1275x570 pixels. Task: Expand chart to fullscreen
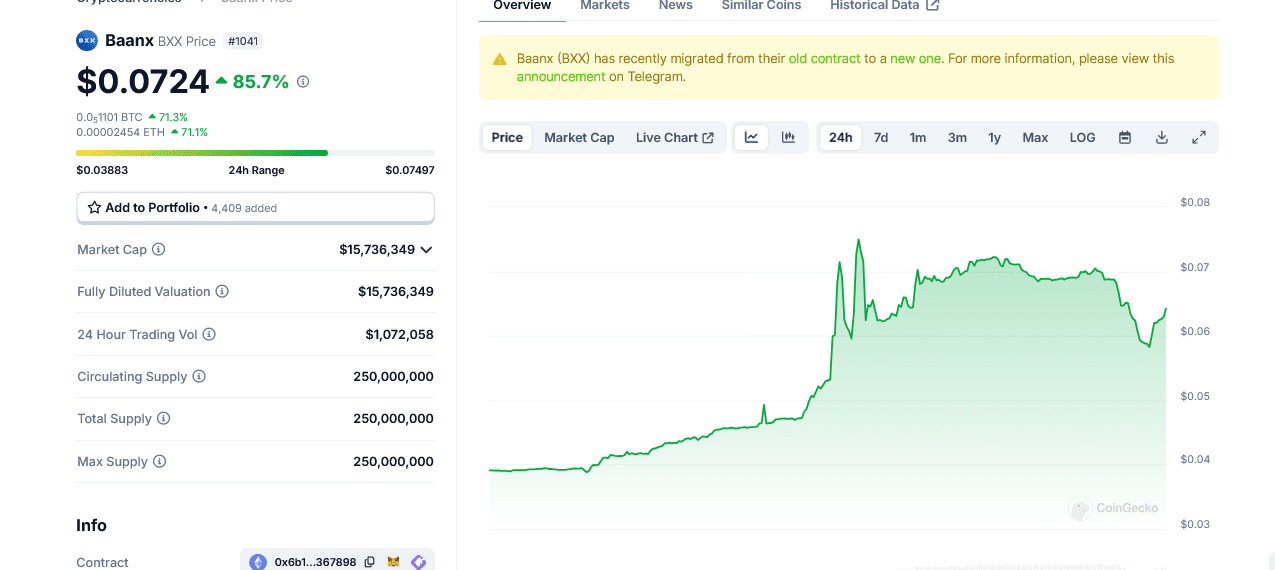click(x=1199, y=137)
